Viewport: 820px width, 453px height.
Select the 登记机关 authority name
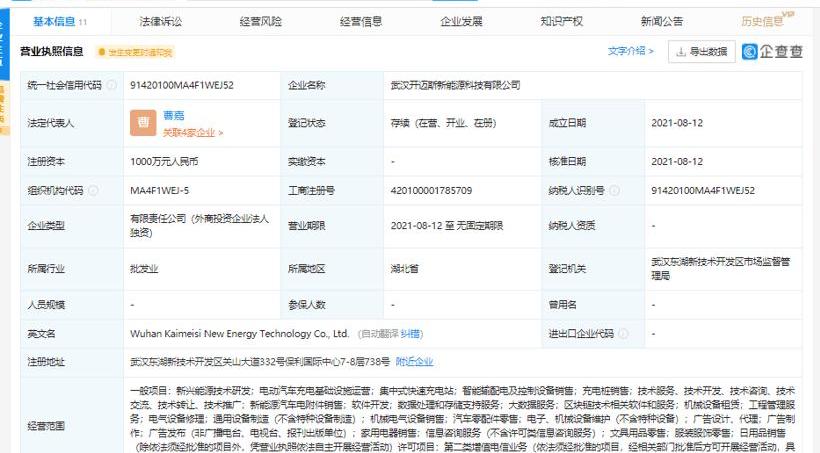pos(721,268)
